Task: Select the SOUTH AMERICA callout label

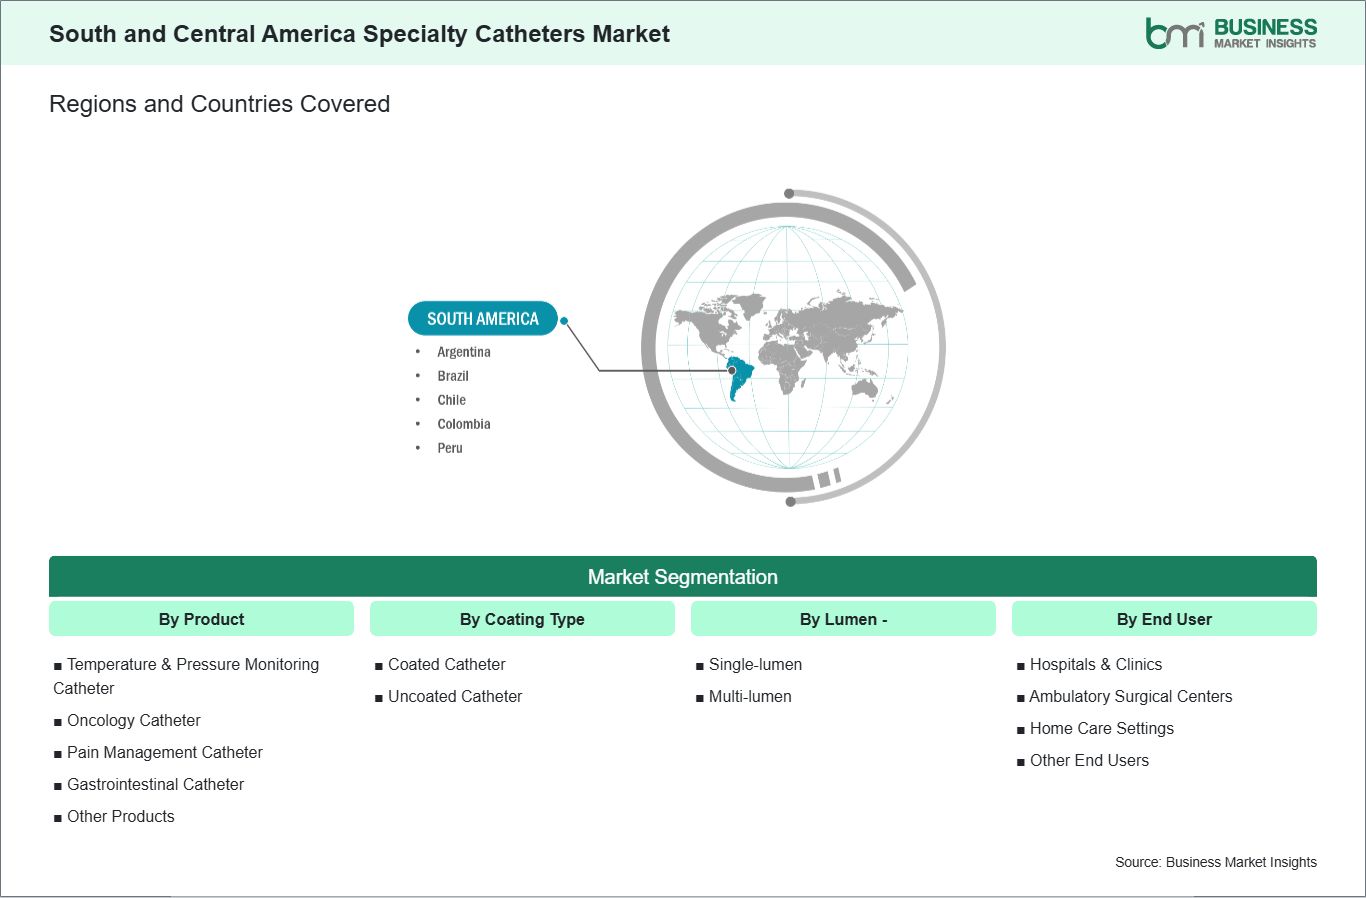Action: click(482, 318)
